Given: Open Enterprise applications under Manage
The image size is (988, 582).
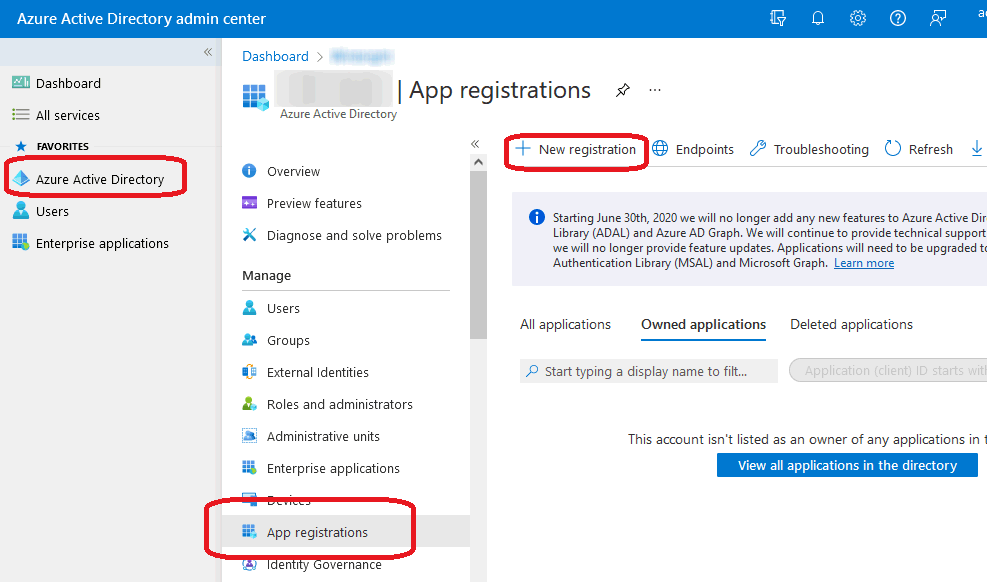Looking at the screenshot, I should [x=333, y=469].
